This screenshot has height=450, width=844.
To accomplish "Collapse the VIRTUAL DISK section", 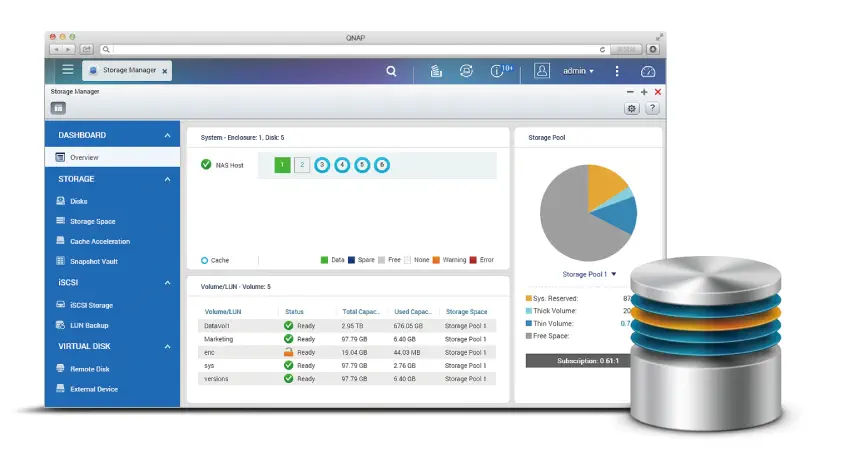I will pyautogui.click(x=167, y=347).
